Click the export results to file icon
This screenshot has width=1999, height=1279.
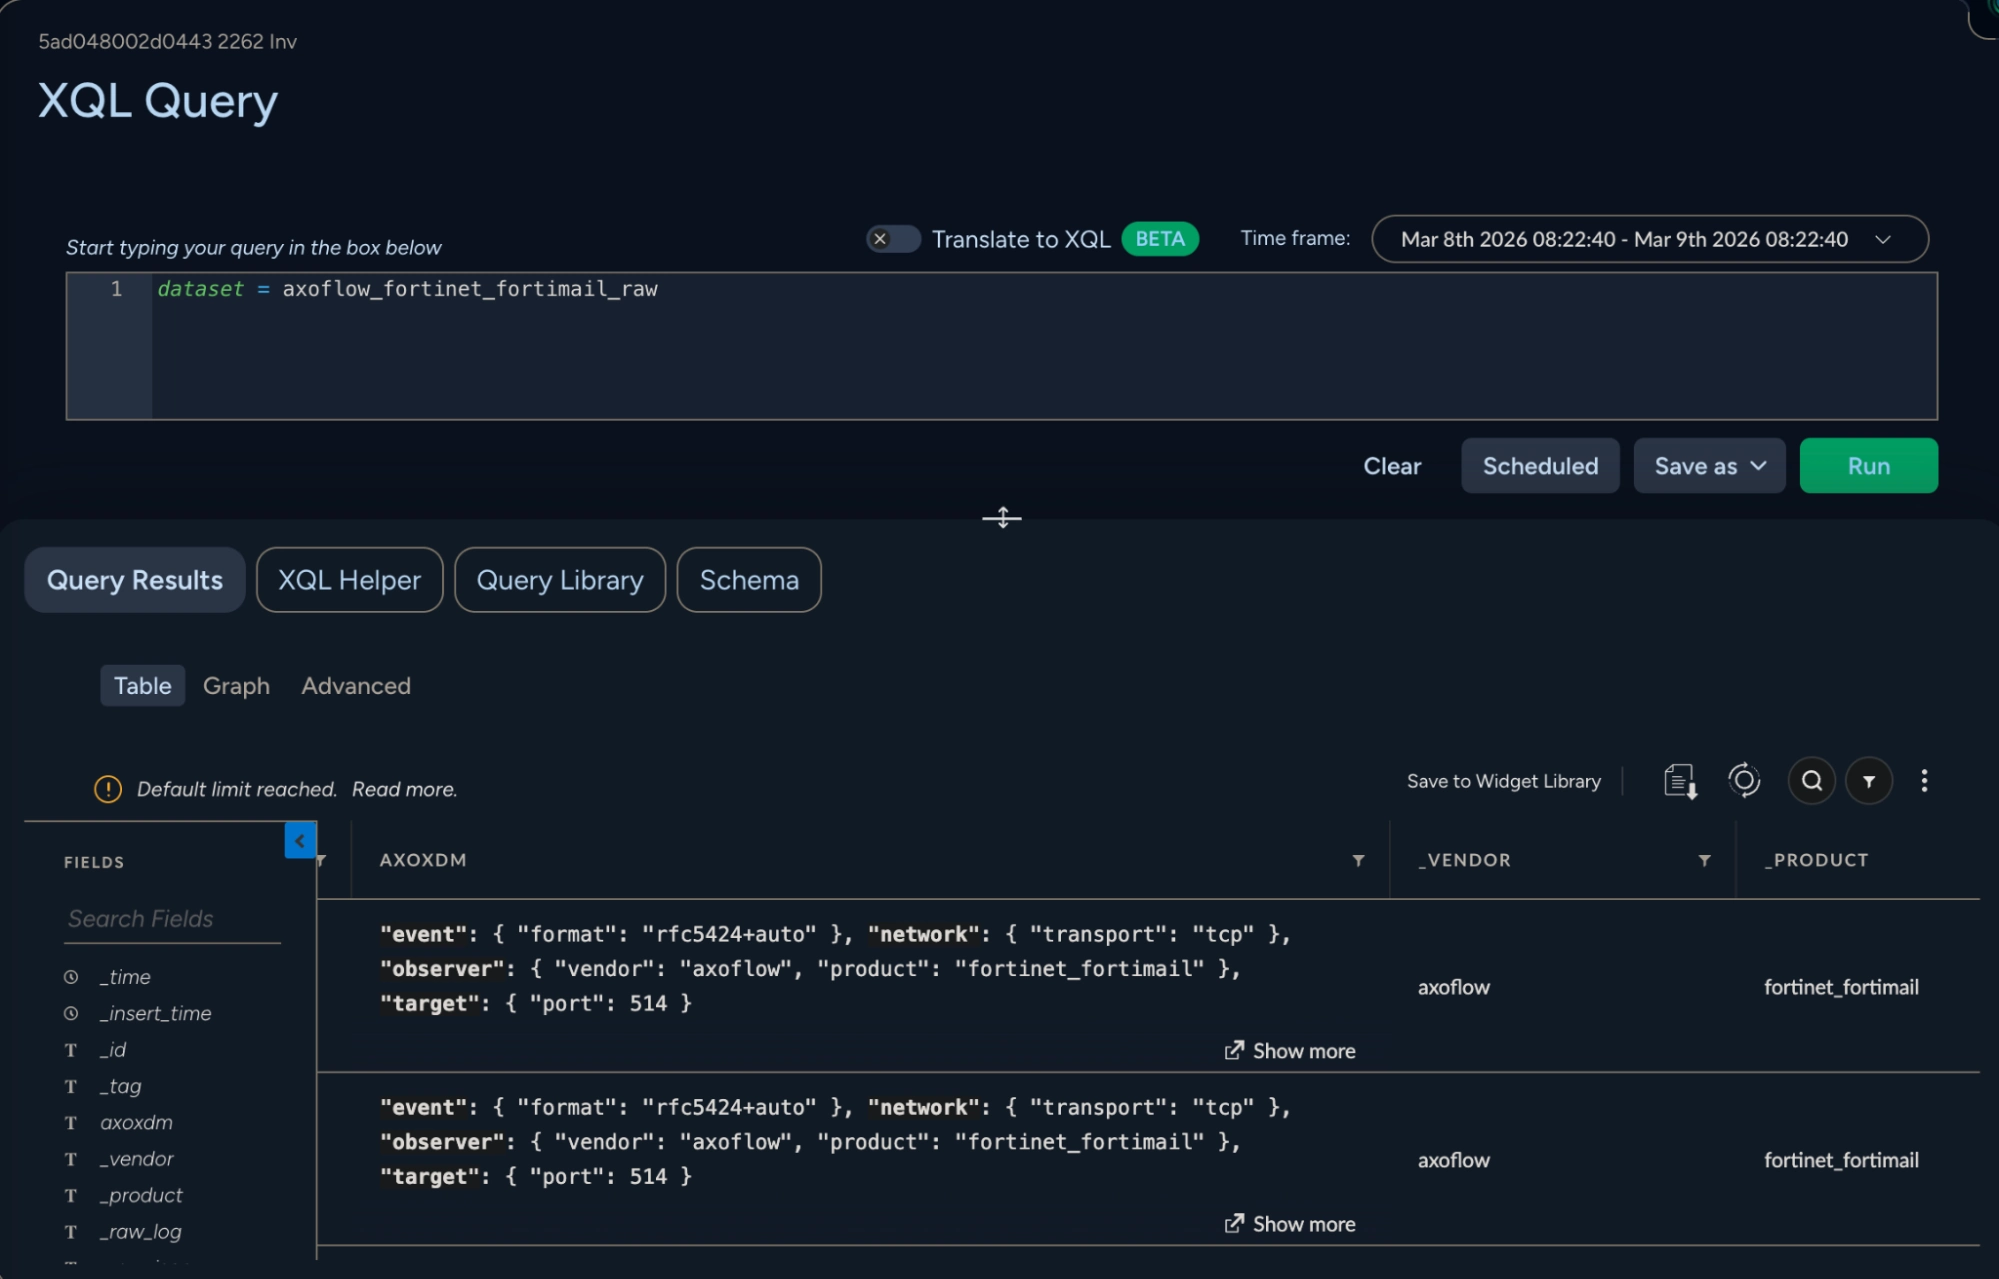point(1680,781)
